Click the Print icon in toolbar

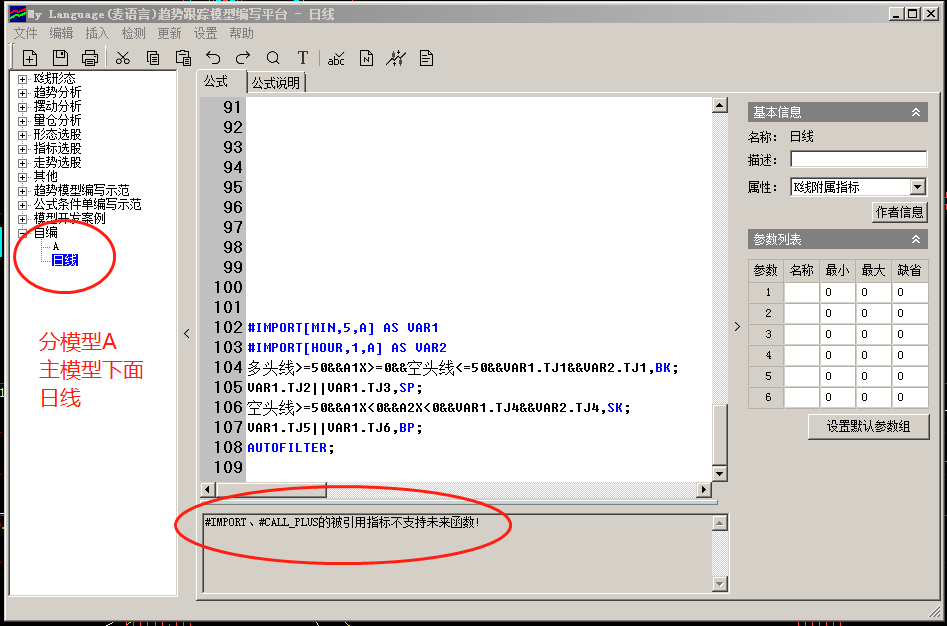(x=90, y=58)
